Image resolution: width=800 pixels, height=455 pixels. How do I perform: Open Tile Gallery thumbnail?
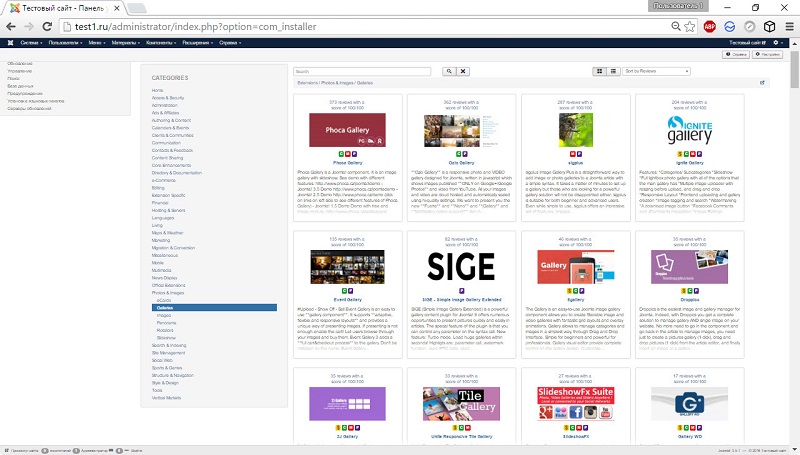click(461, 403)
